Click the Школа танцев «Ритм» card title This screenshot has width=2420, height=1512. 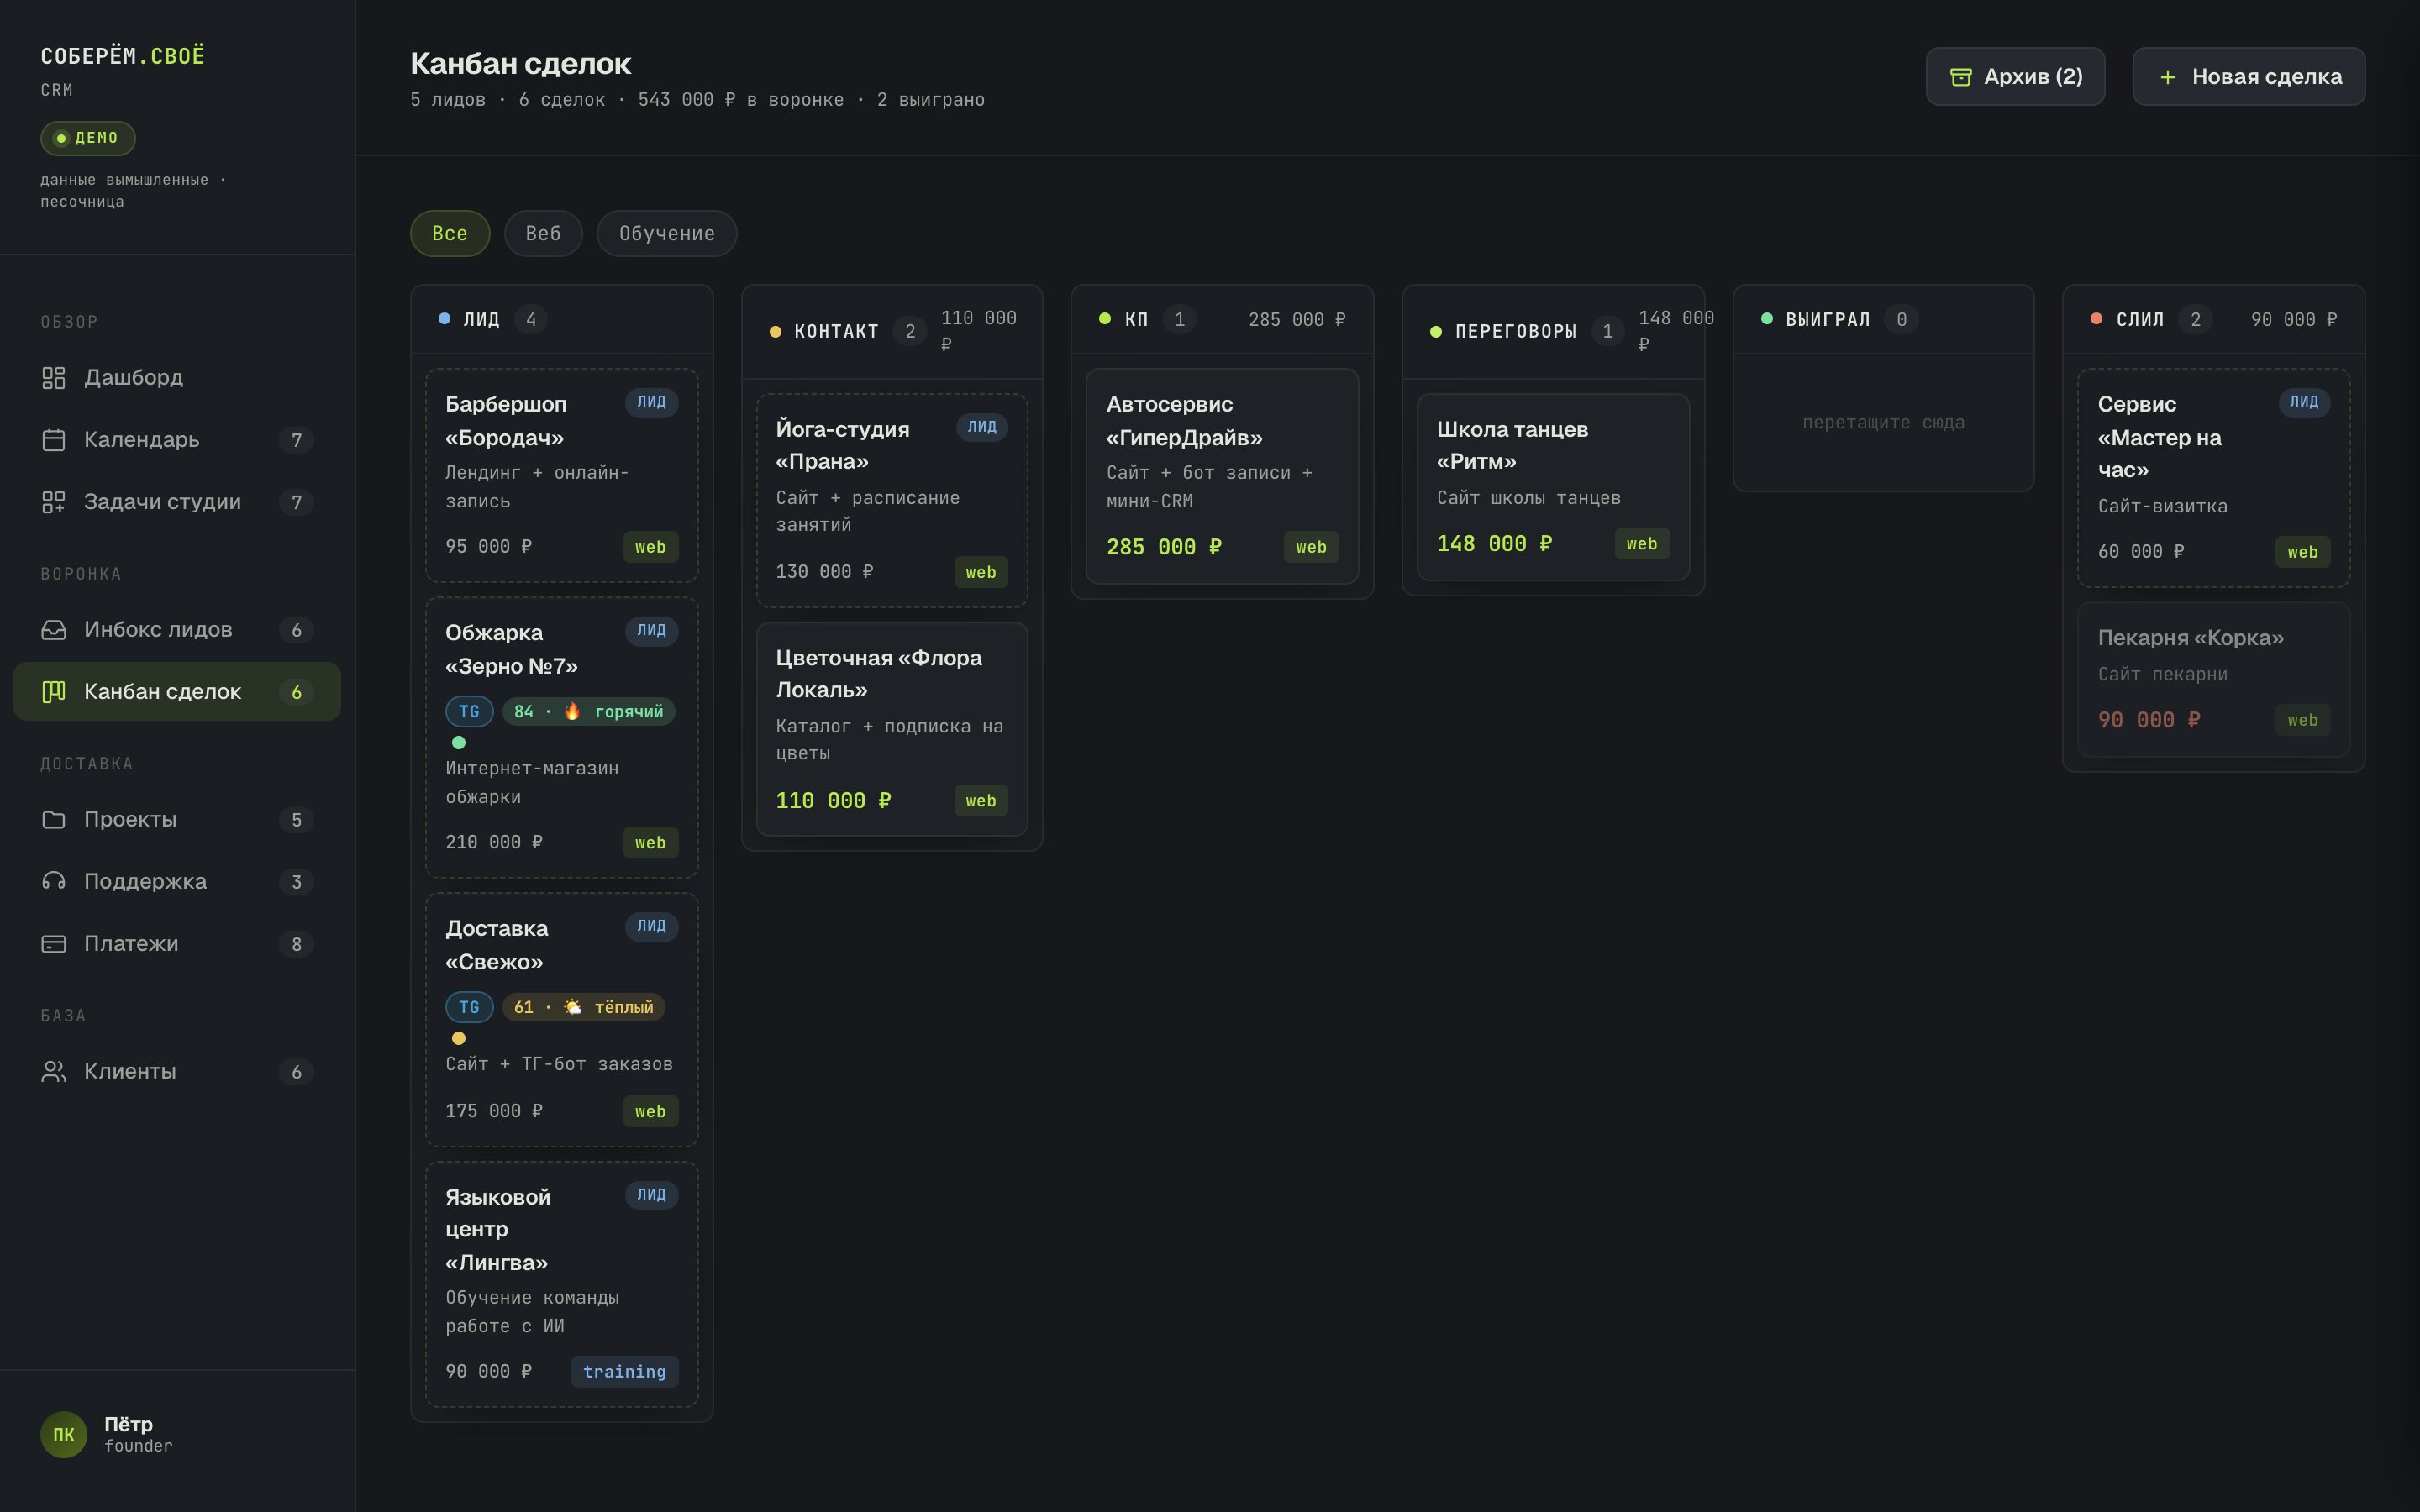(x=1512, y=445)
